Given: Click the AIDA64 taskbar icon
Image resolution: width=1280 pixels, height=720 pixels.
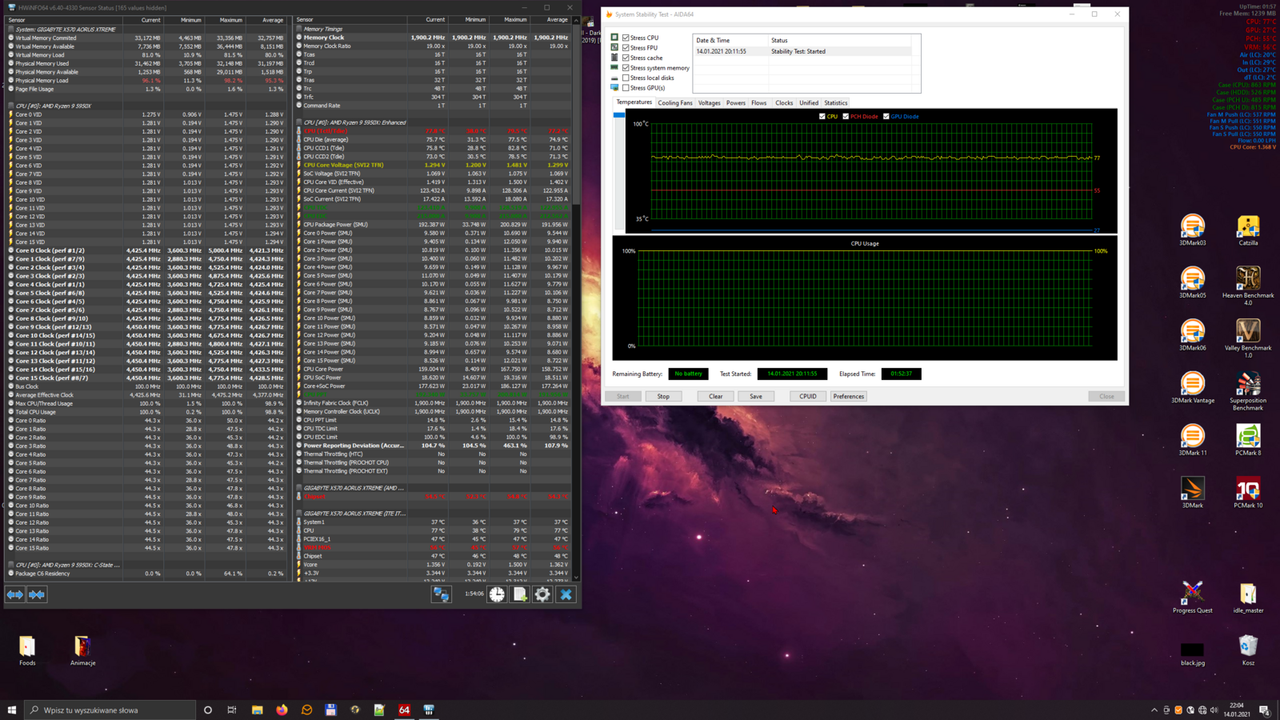Looking at the screenshot, I should point(404,710).
